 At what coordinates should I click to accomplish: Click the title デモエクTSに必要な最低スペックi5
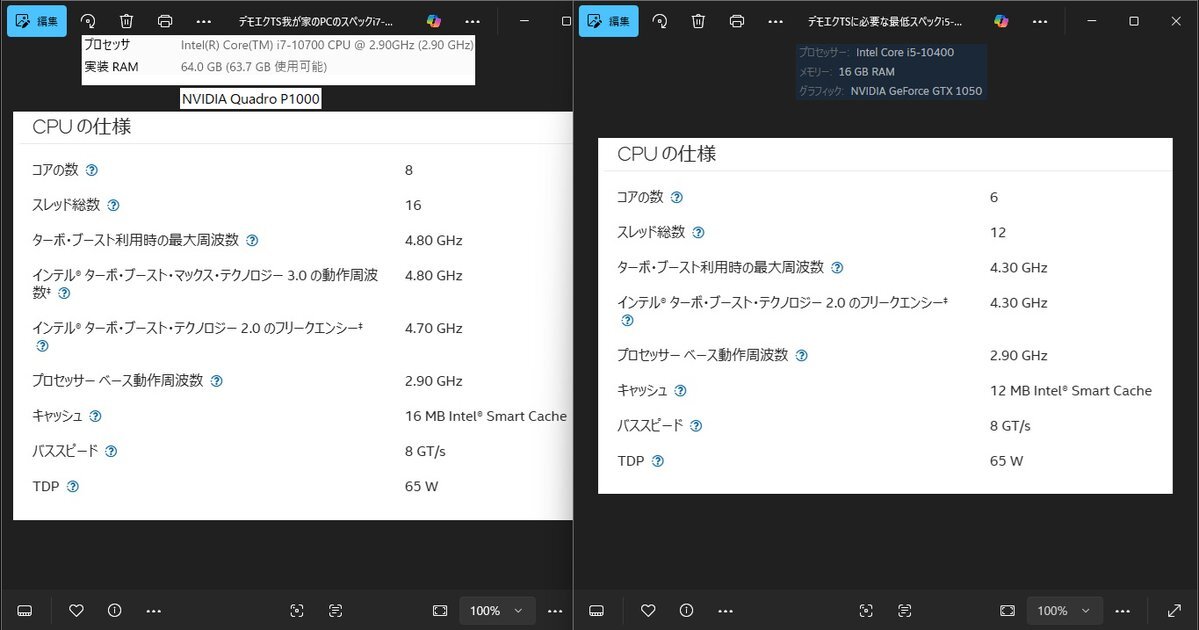point(885,21)
